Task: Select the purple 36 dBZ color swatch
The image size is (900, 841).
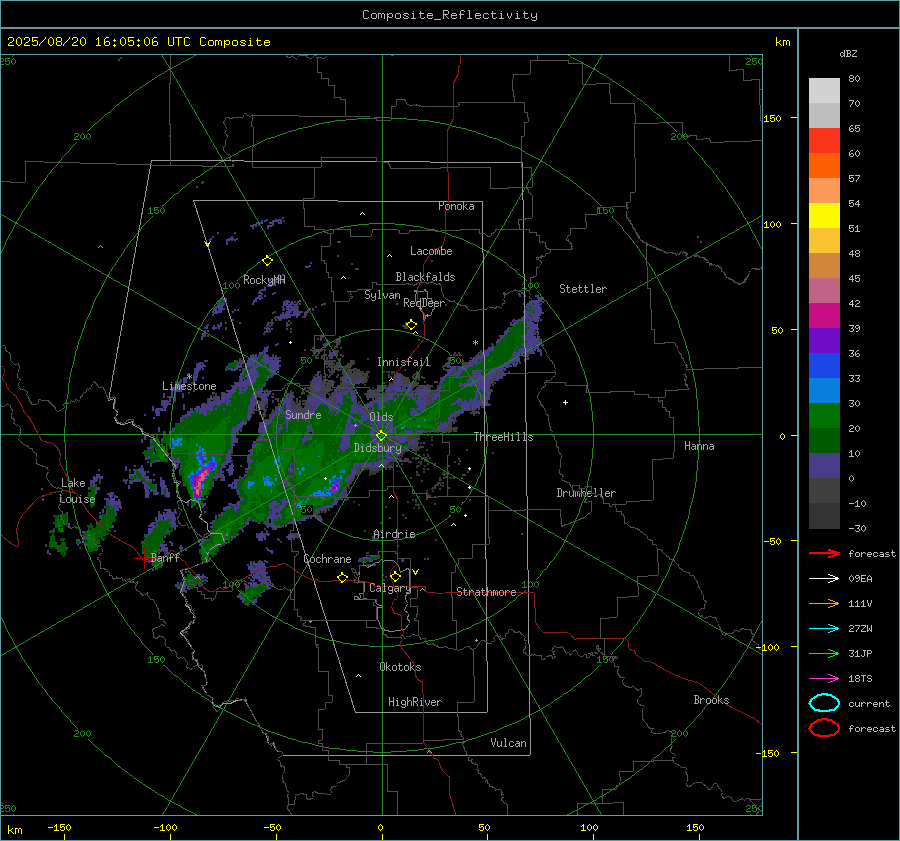Action: (x=824, y=340)
